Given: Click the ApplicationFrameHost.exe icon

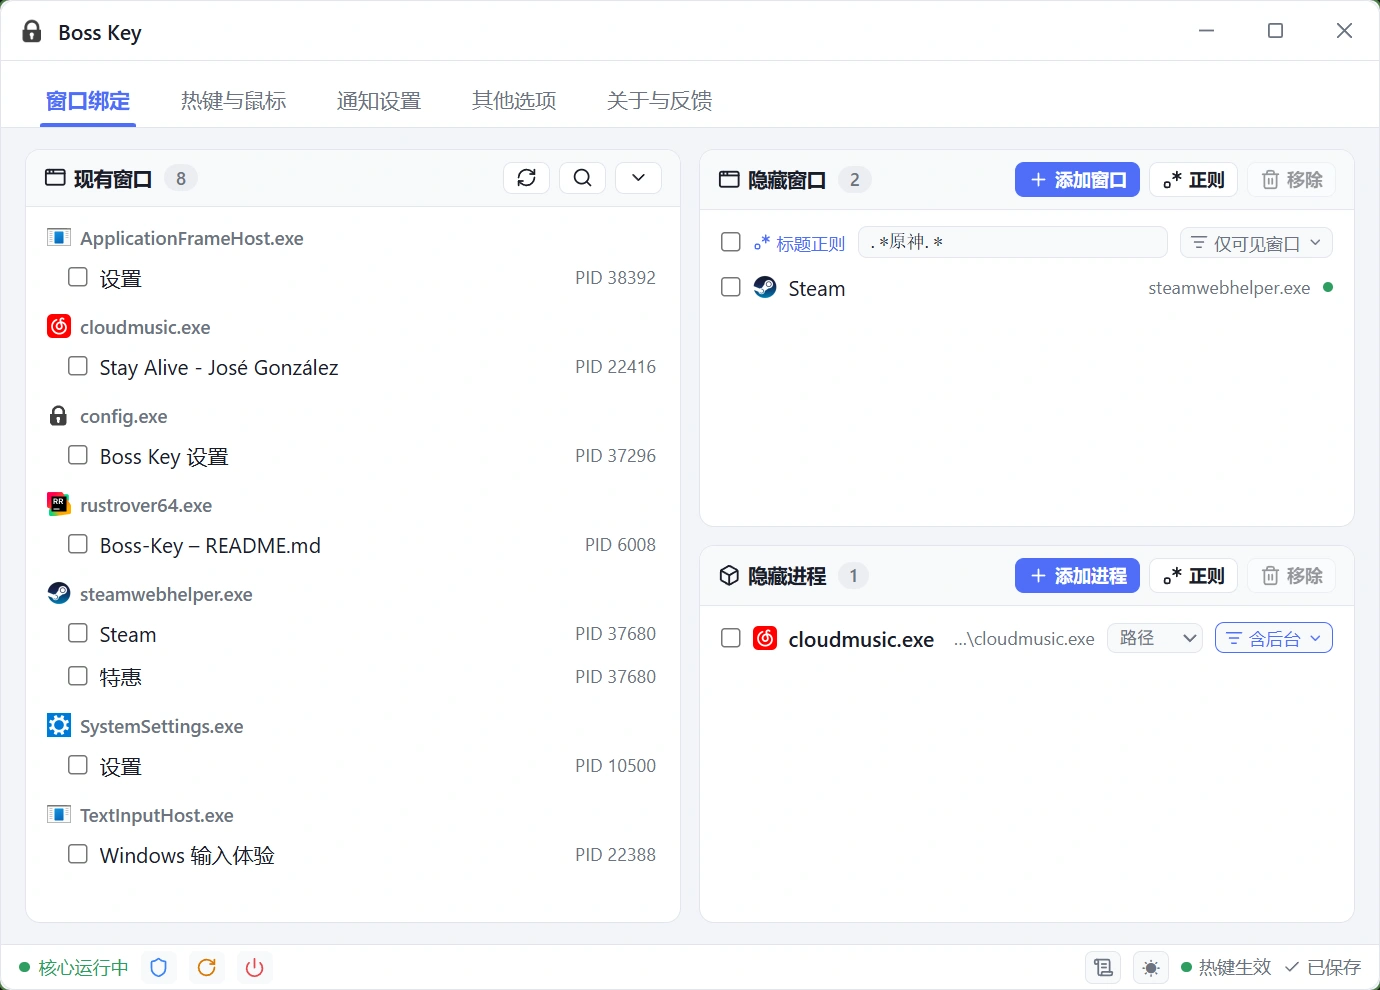Looking at the screenshot, I should (59, 238).
